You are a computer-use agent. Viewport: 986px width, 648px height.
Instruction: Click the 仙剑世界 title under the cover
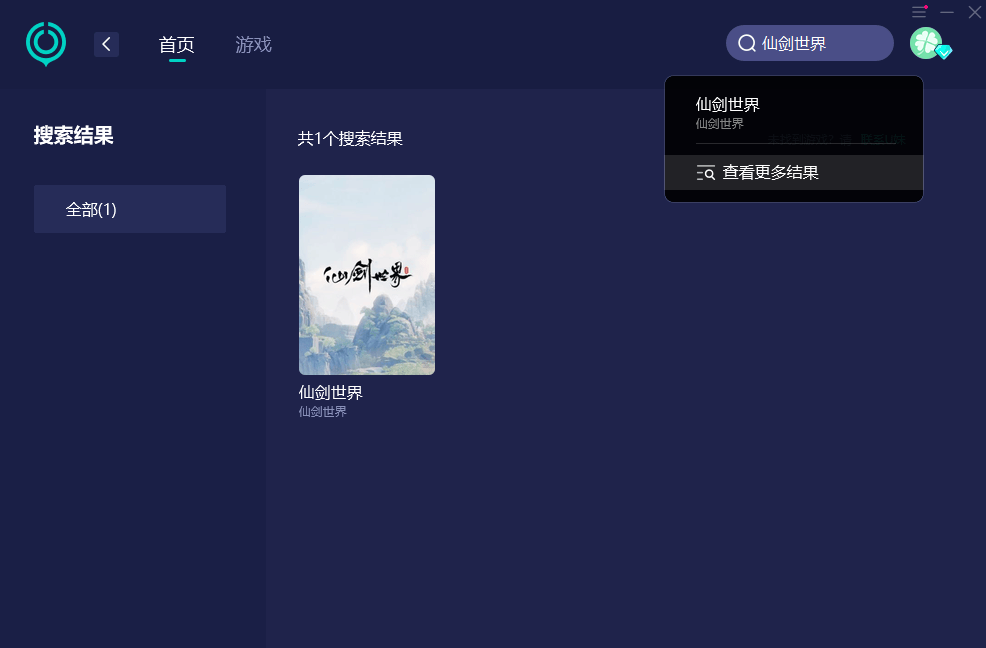331,393
